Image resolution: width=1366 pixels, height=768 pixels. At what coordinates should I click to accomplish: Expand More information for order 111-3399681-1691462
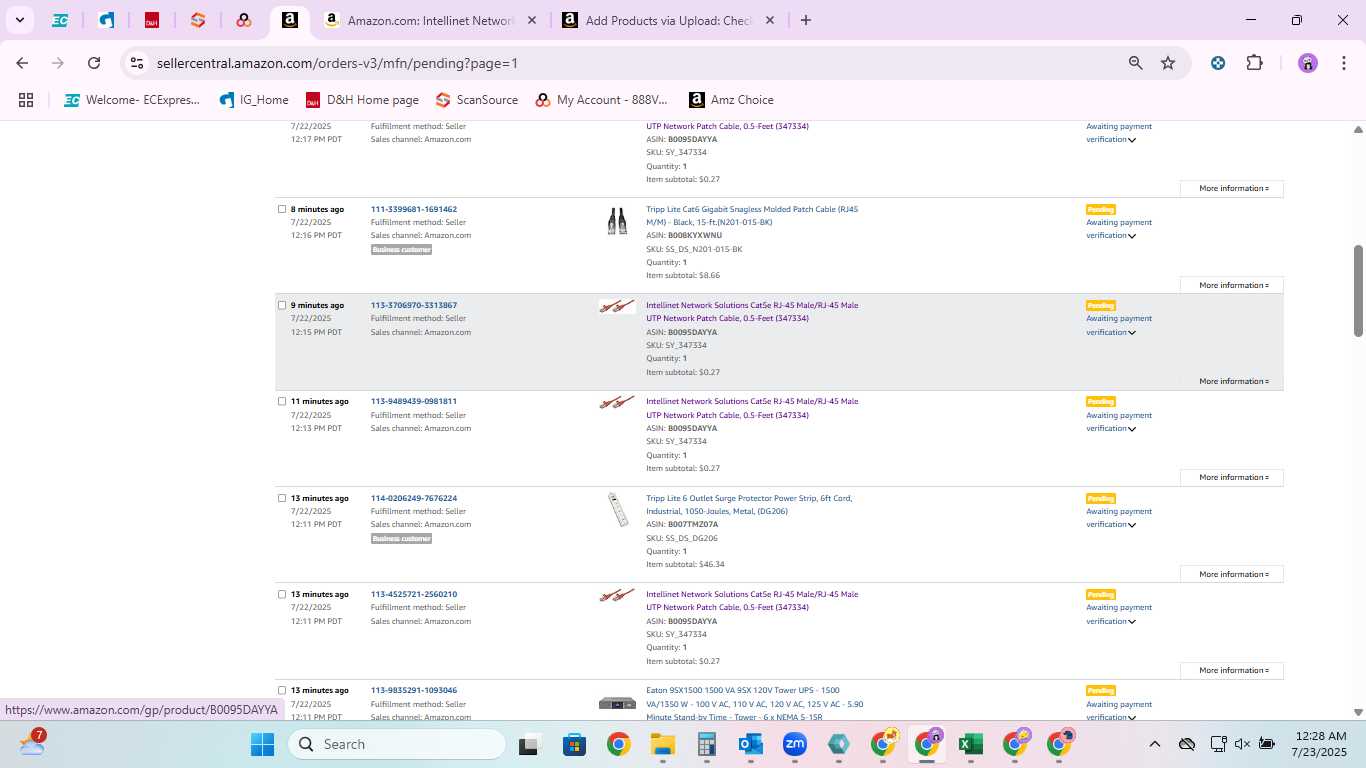click(x=1232, y=285)
